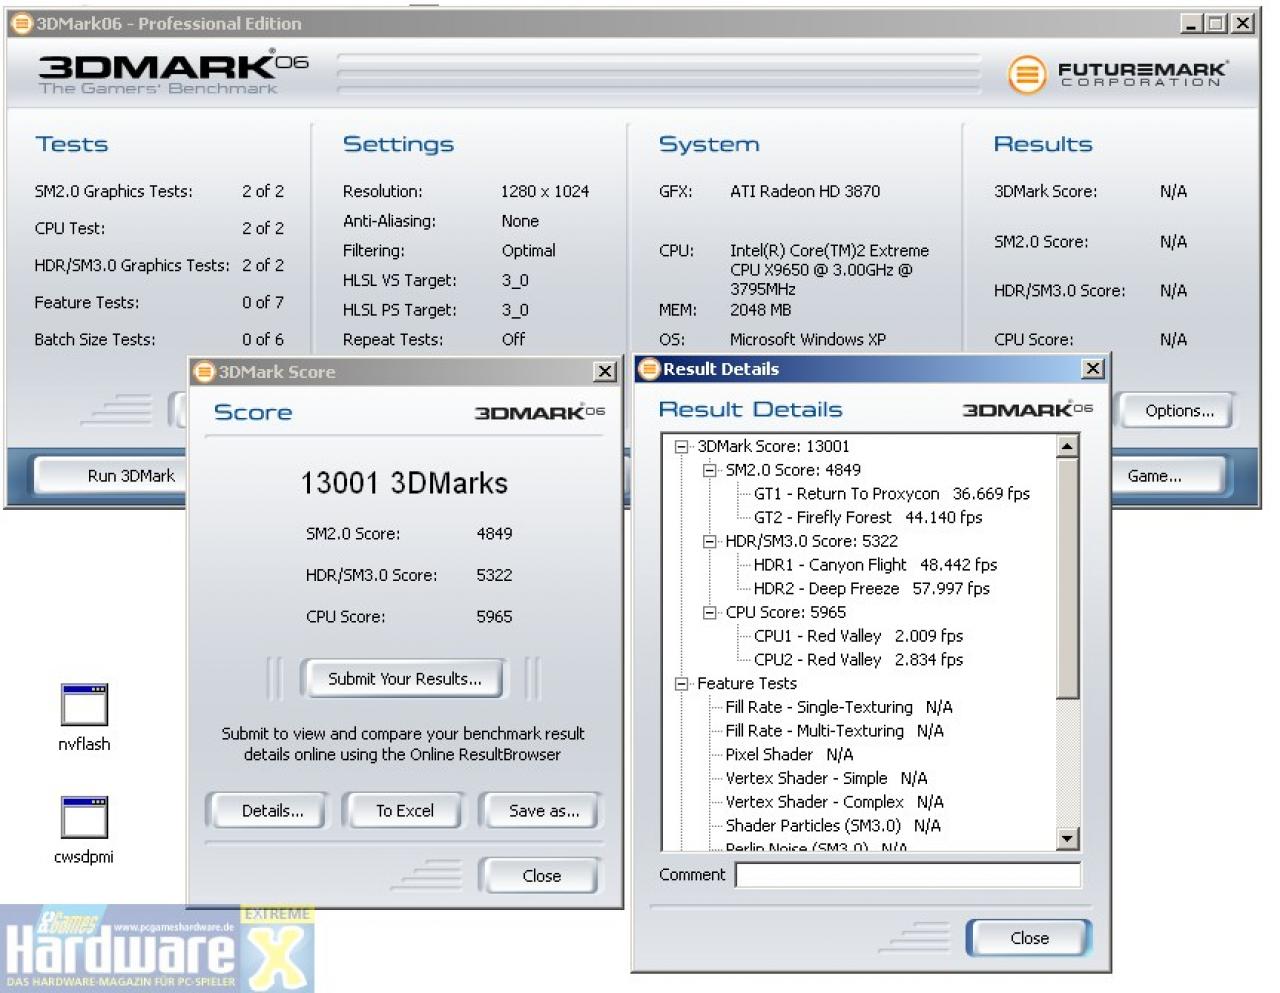Click Feature Tests count 0 of 7
This screenshot has height=993, width=1280.
click(x=263, y=302)
